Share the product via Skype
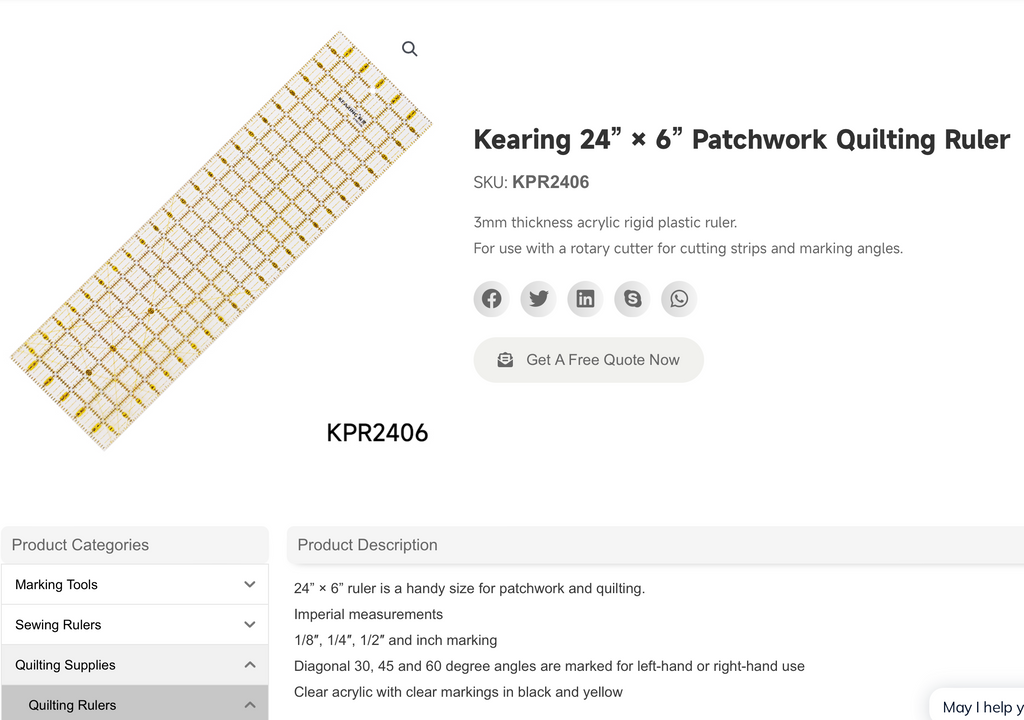Screen dimensions: 1024x720 (x=632, y=298)
